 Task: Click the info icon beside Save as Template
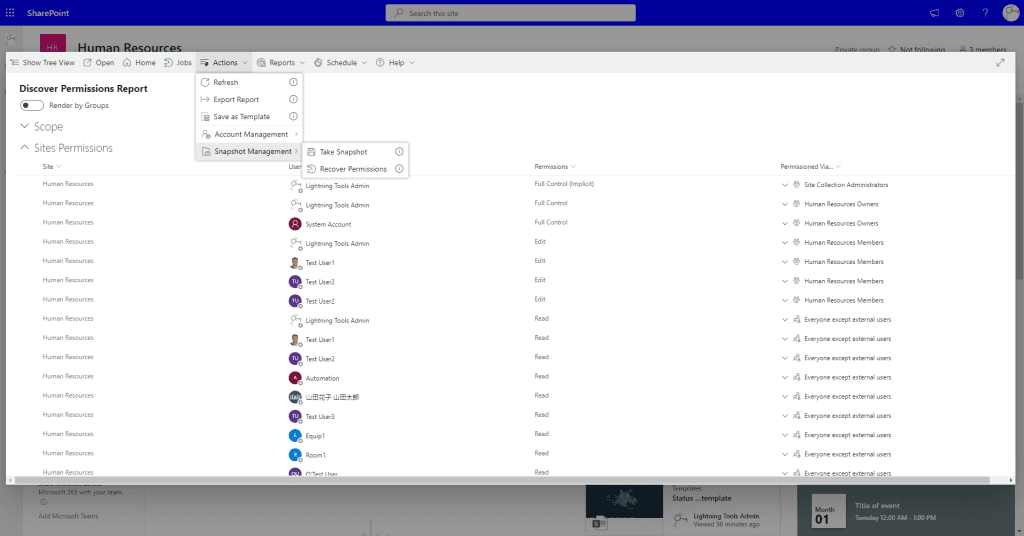pyautogui.click(x=293, y=117)
